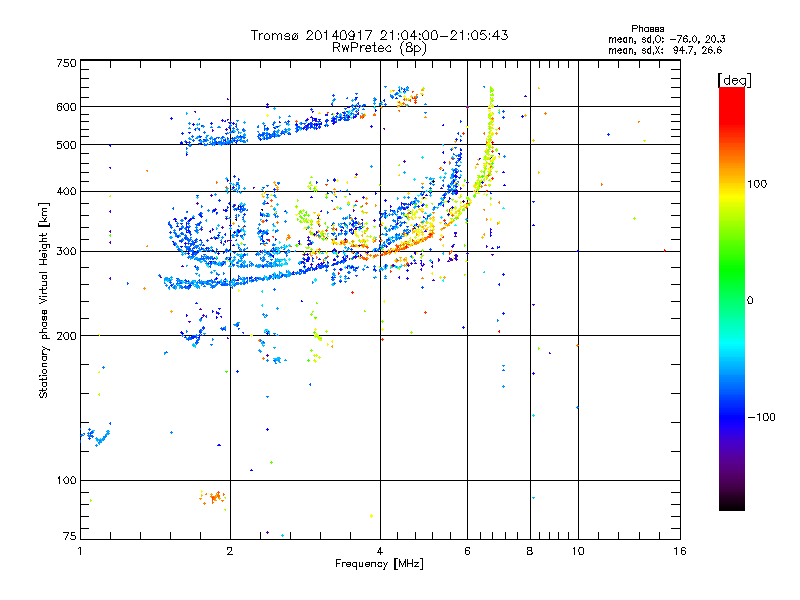Click the y-axis label '75'
Screen dimensions: 800x600
[70, 536]
